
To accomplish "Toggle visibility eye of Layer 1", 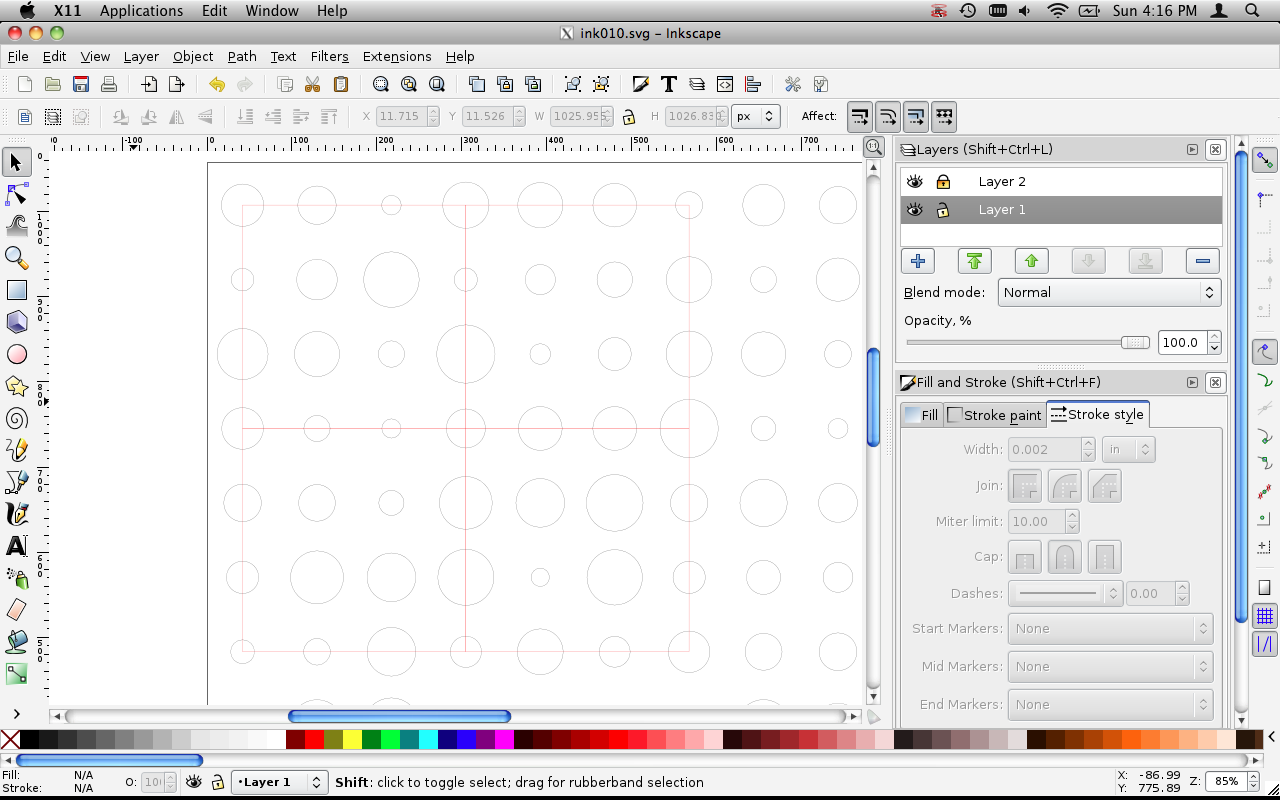I will tap(914, 209).
